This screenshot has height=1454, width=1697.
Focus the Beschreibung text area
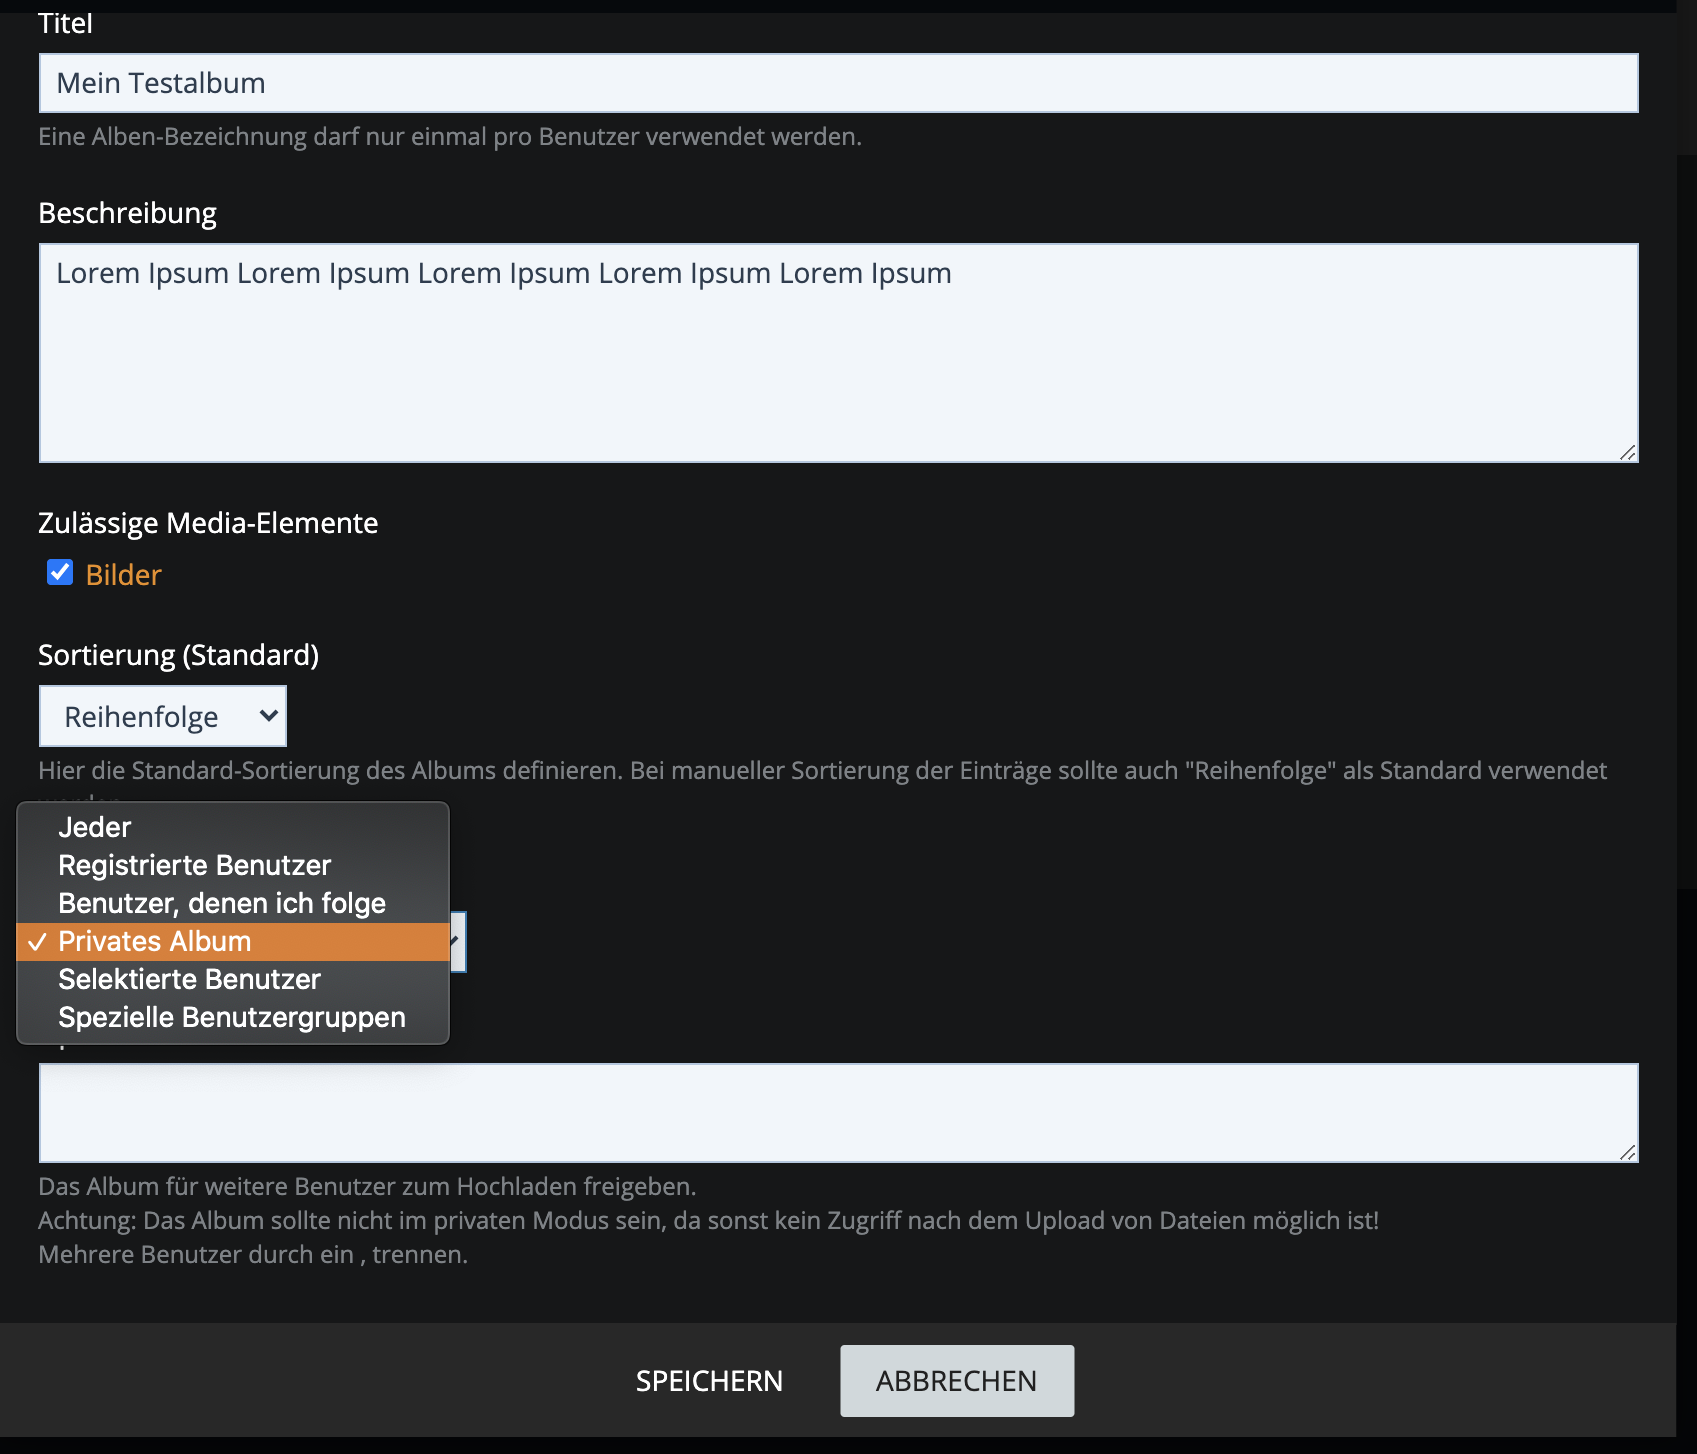pyautogui.click(x=838, y=353)
